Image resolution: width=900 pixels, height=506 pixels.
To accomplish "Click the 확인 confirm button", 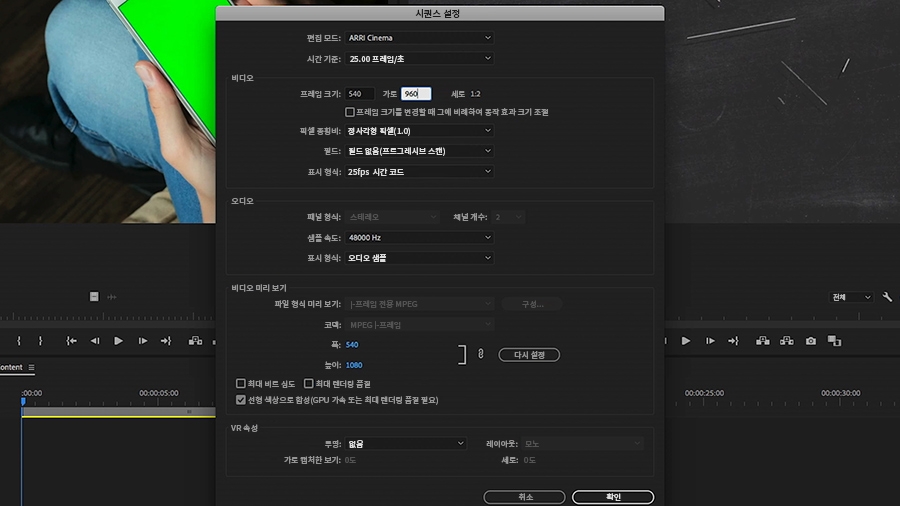I will coord(612,497).
